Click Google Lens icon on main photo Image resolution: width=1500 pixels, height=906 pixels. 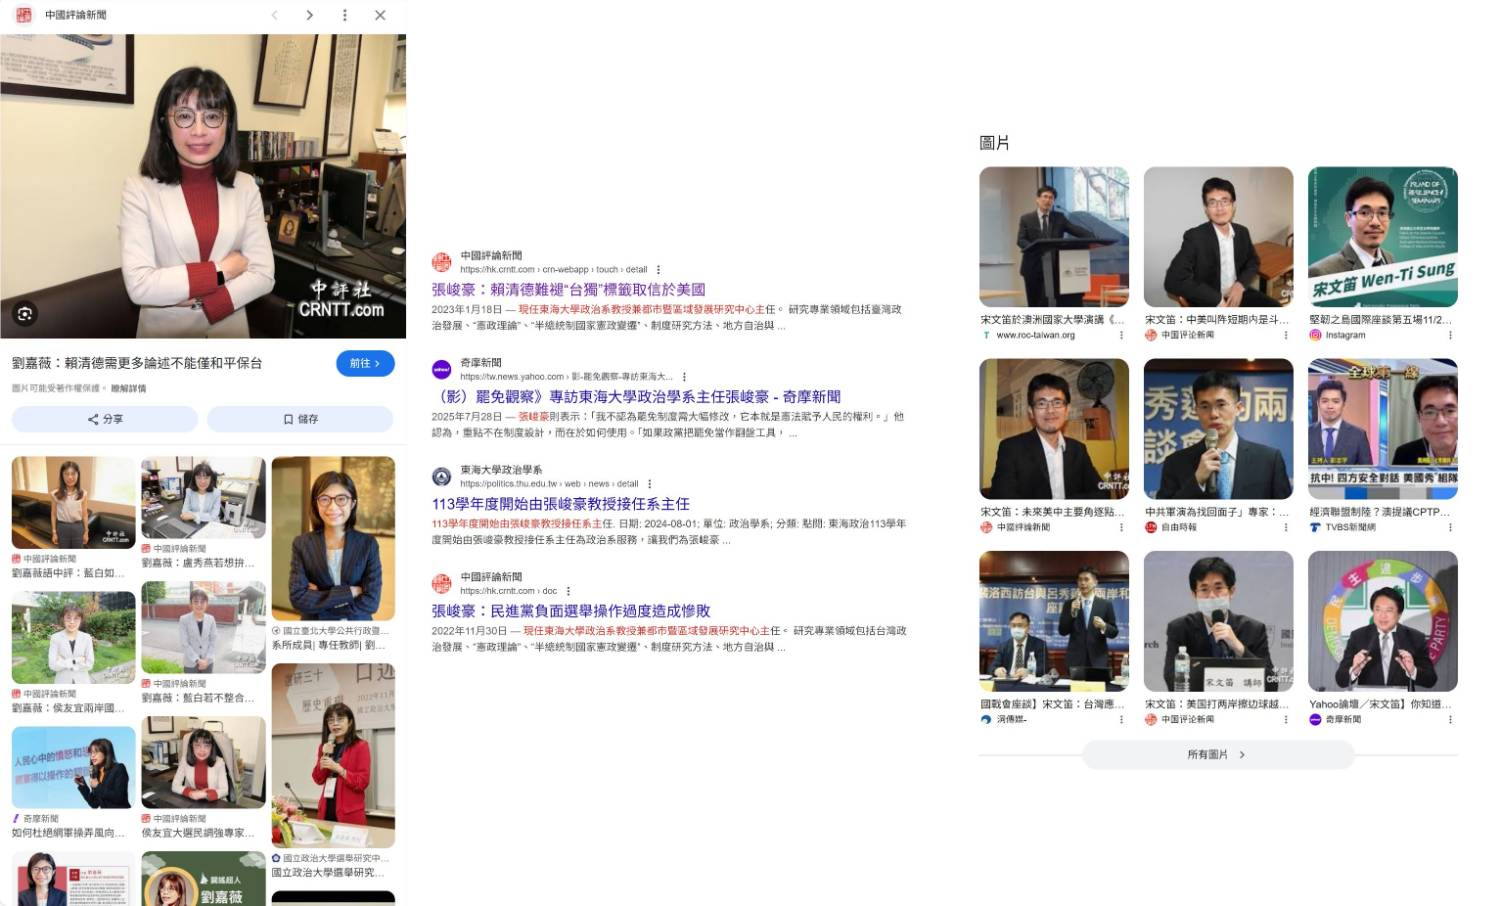25,314
